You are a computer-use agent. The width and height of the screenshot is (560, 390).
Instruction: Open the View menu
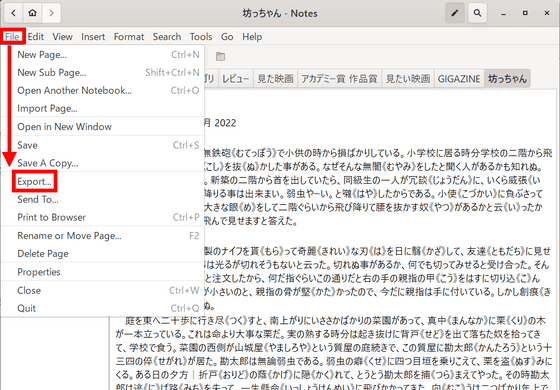(62, 36)
